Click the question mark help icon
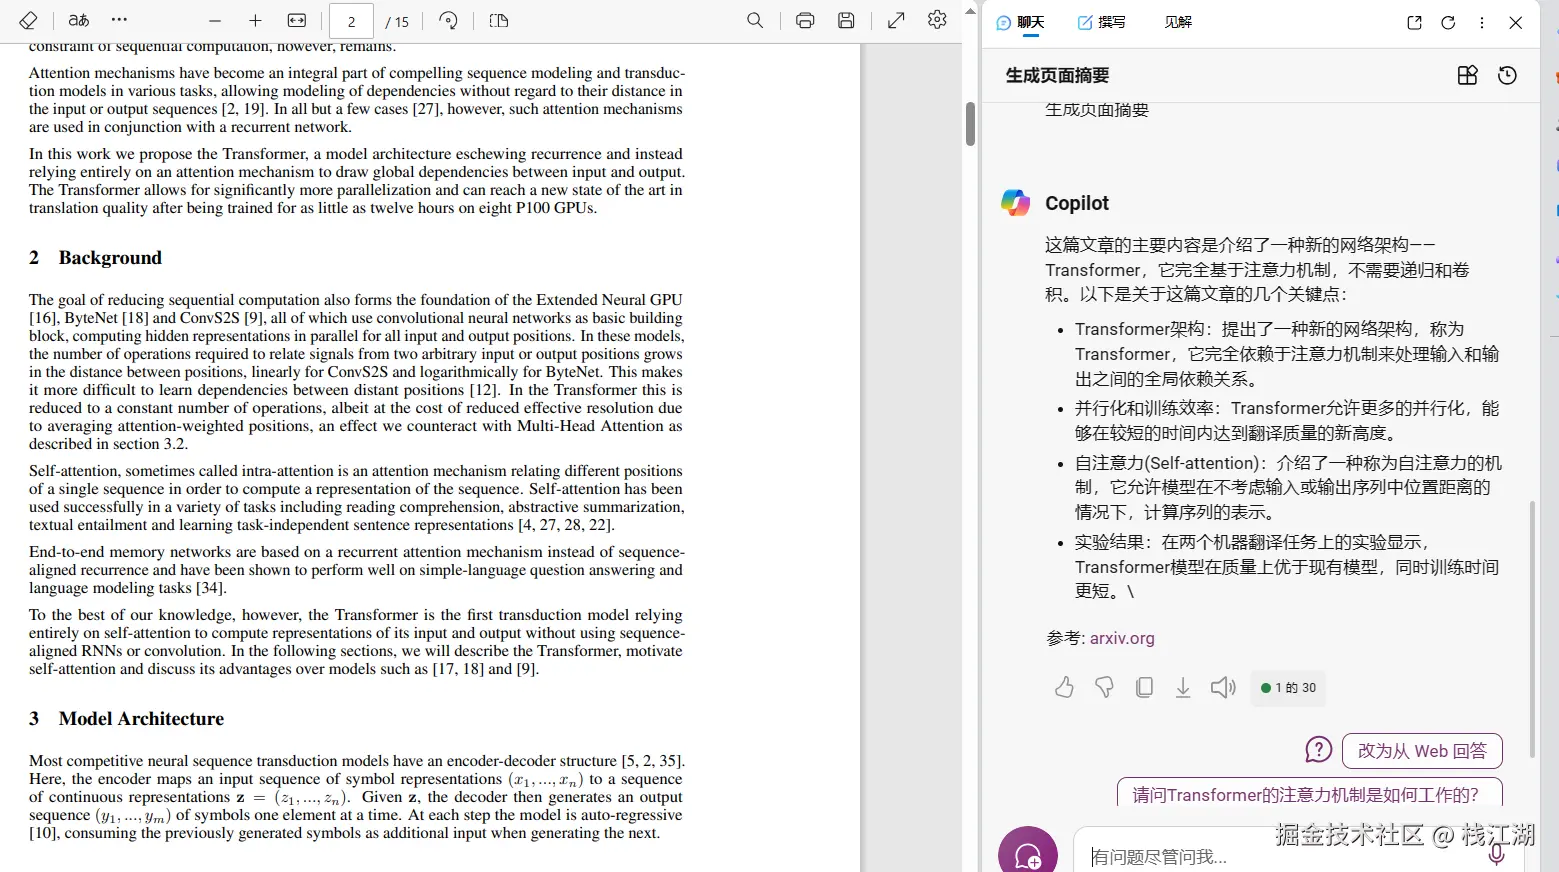 1318,750
